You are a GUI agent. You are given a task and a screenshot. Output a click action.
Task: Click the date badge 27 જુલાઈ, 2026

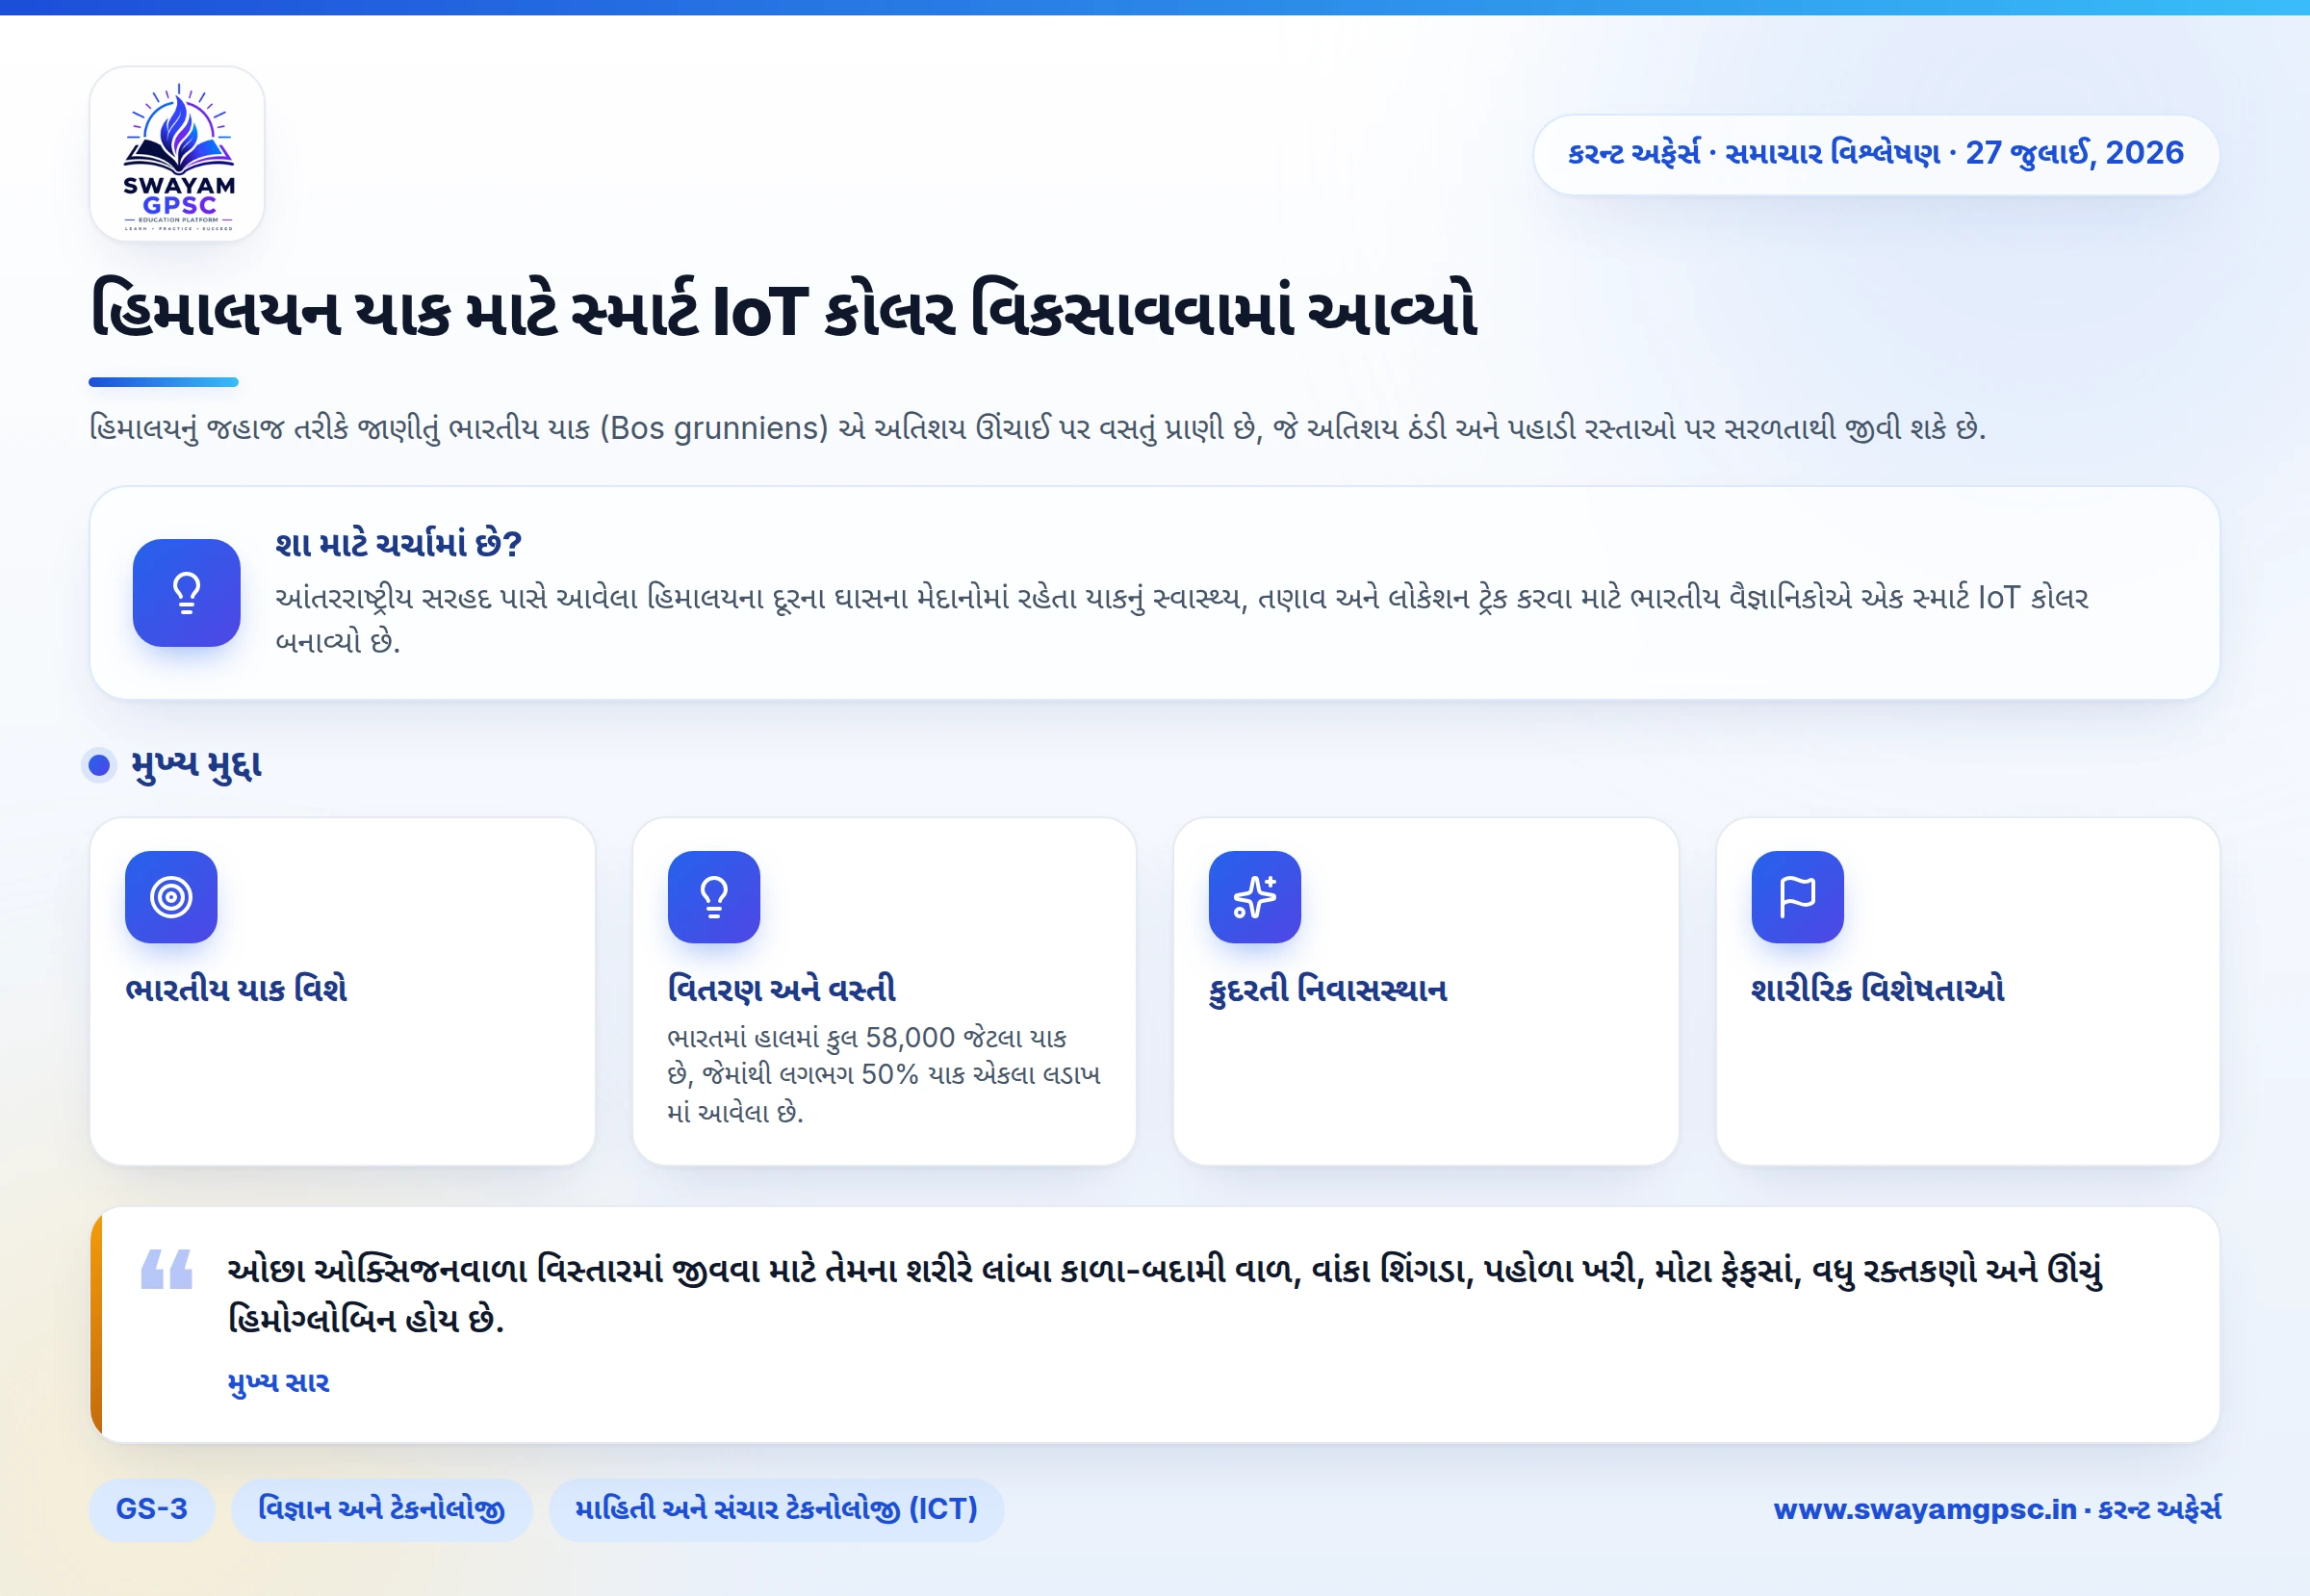[1875, 154]
